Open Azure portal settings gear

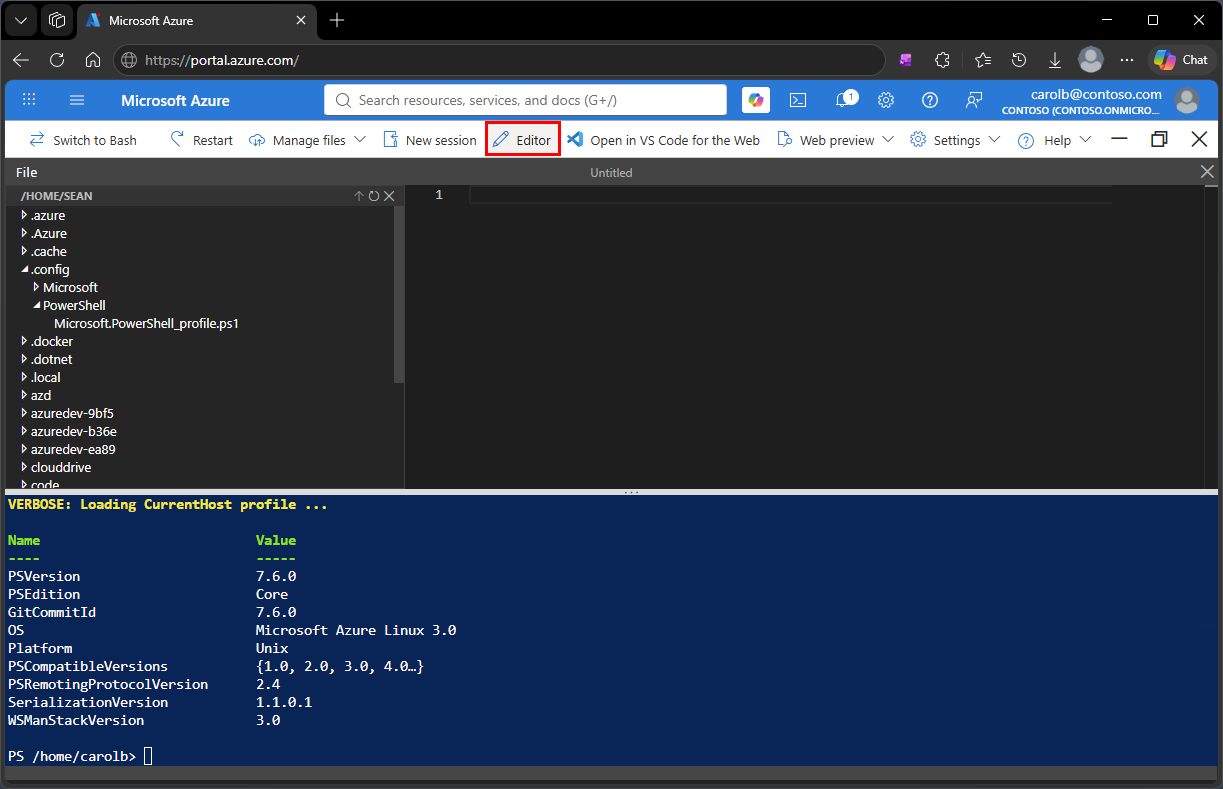tap(886, 100)
